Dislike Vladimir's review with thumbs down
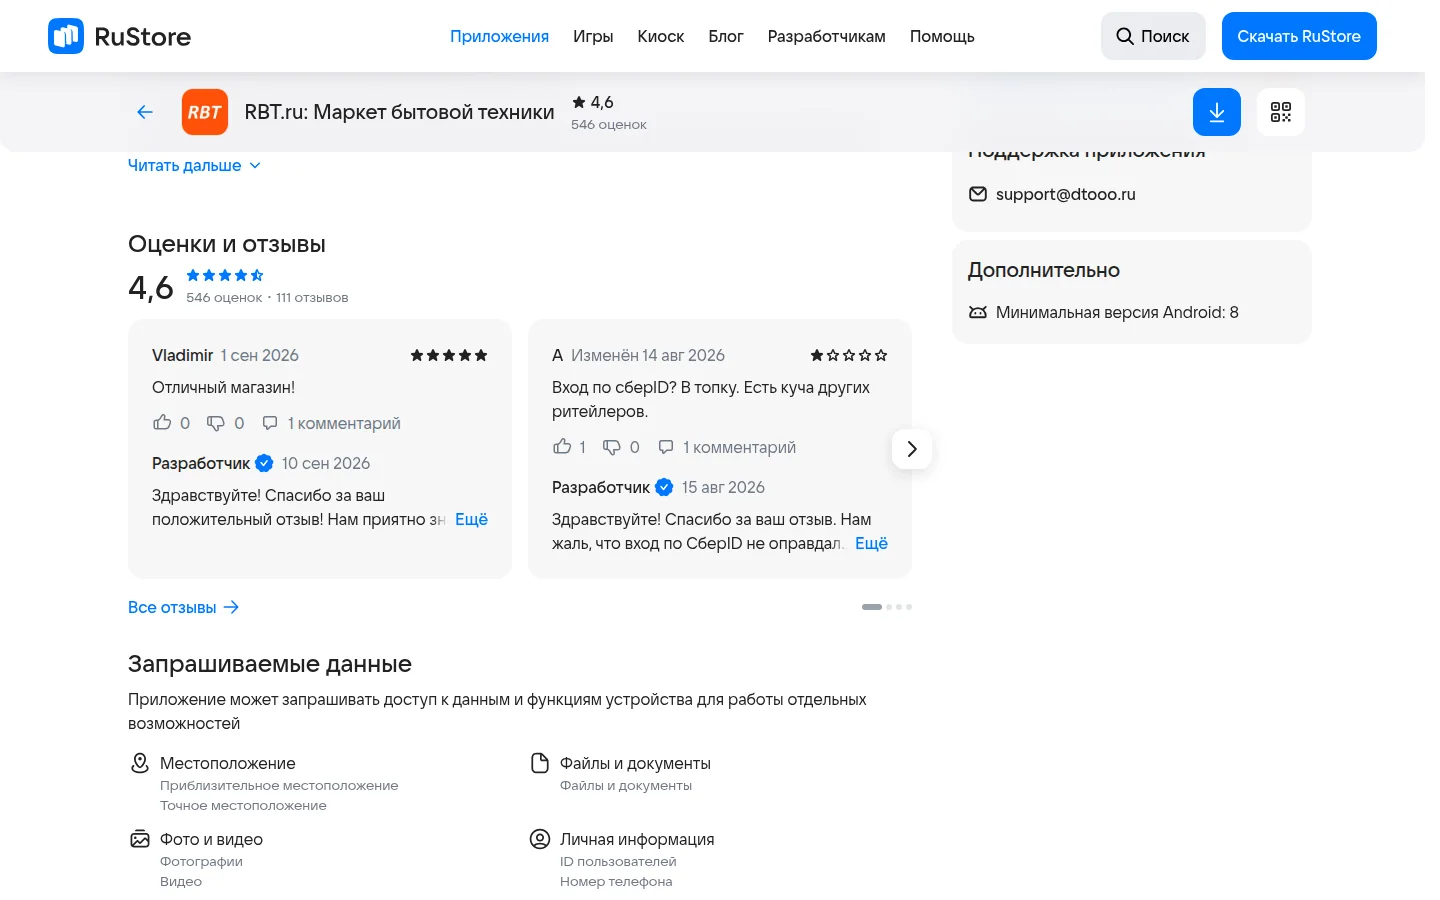1440x900 pixels. (x=216, y=423)
